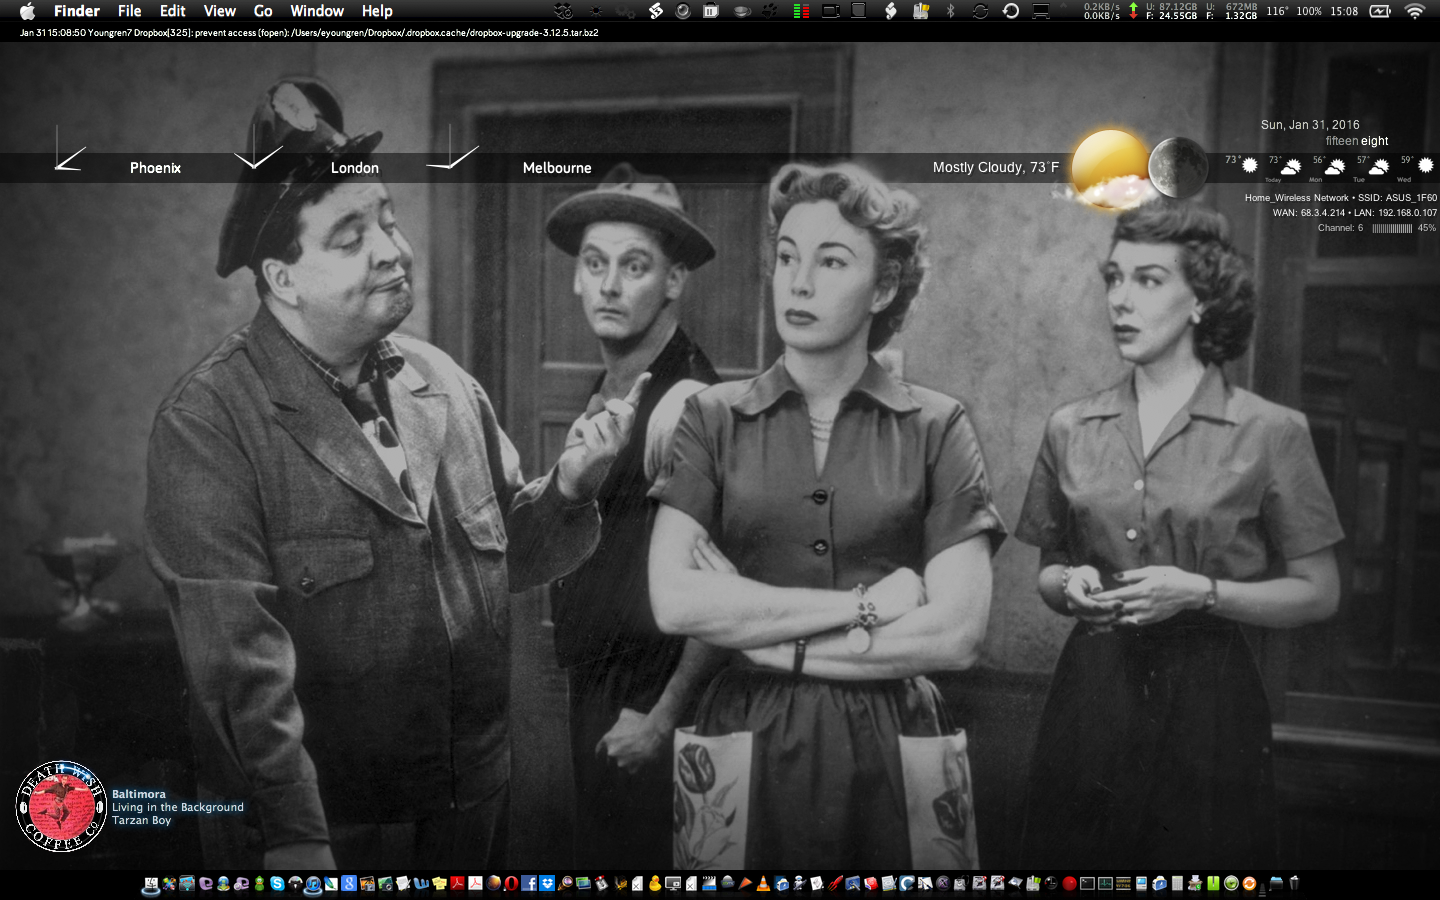Click the moon phase icon
This screenshot has width=1440, height=900.
tap(1178, 167)
